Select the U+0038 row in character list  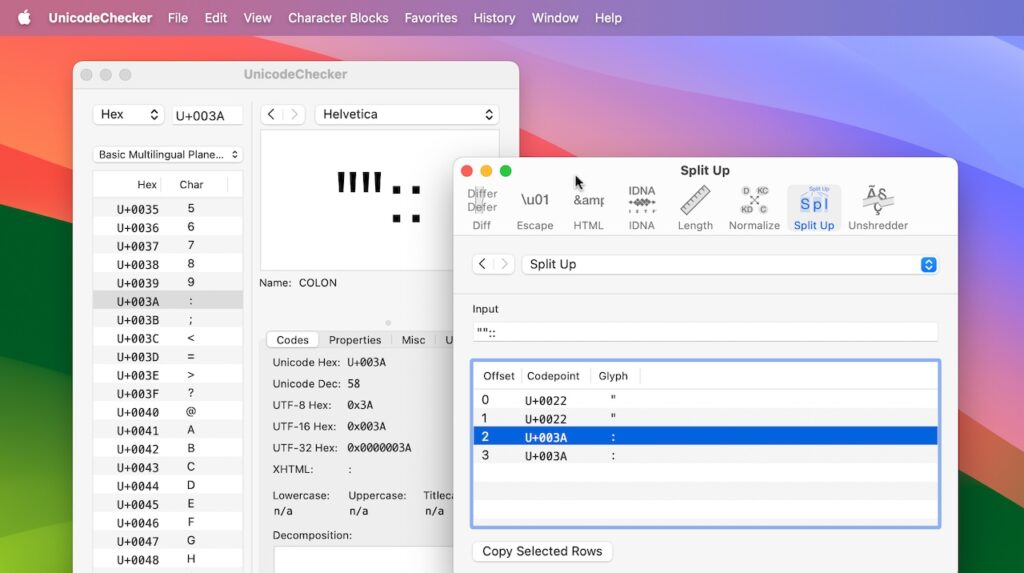coord(168,264)
